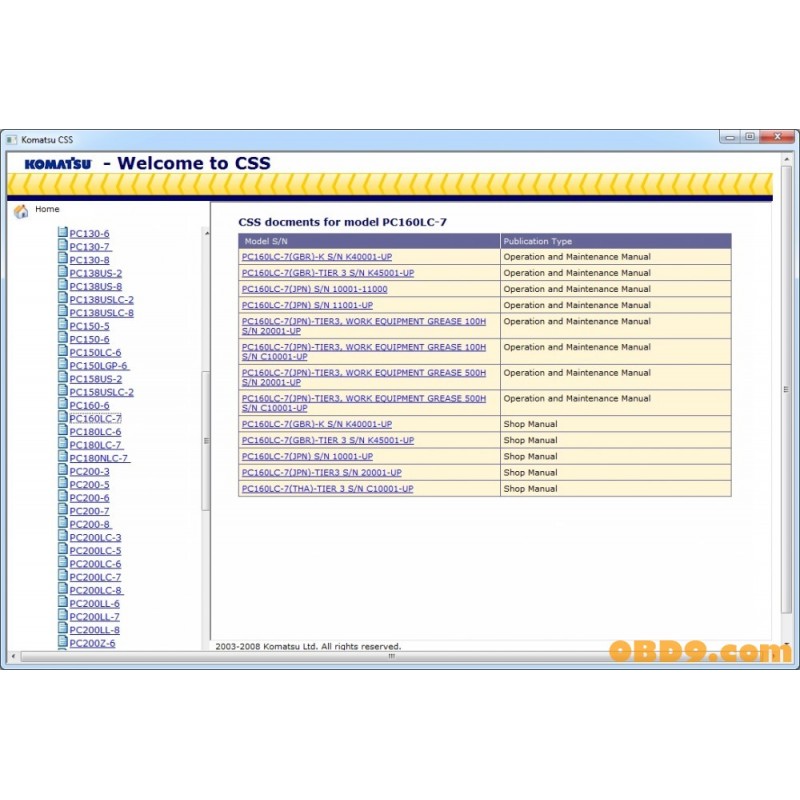
Task: Open JPN-TIER3 GREASE 500H S/N C10001-UP link
Action: (x=364, y=403)
